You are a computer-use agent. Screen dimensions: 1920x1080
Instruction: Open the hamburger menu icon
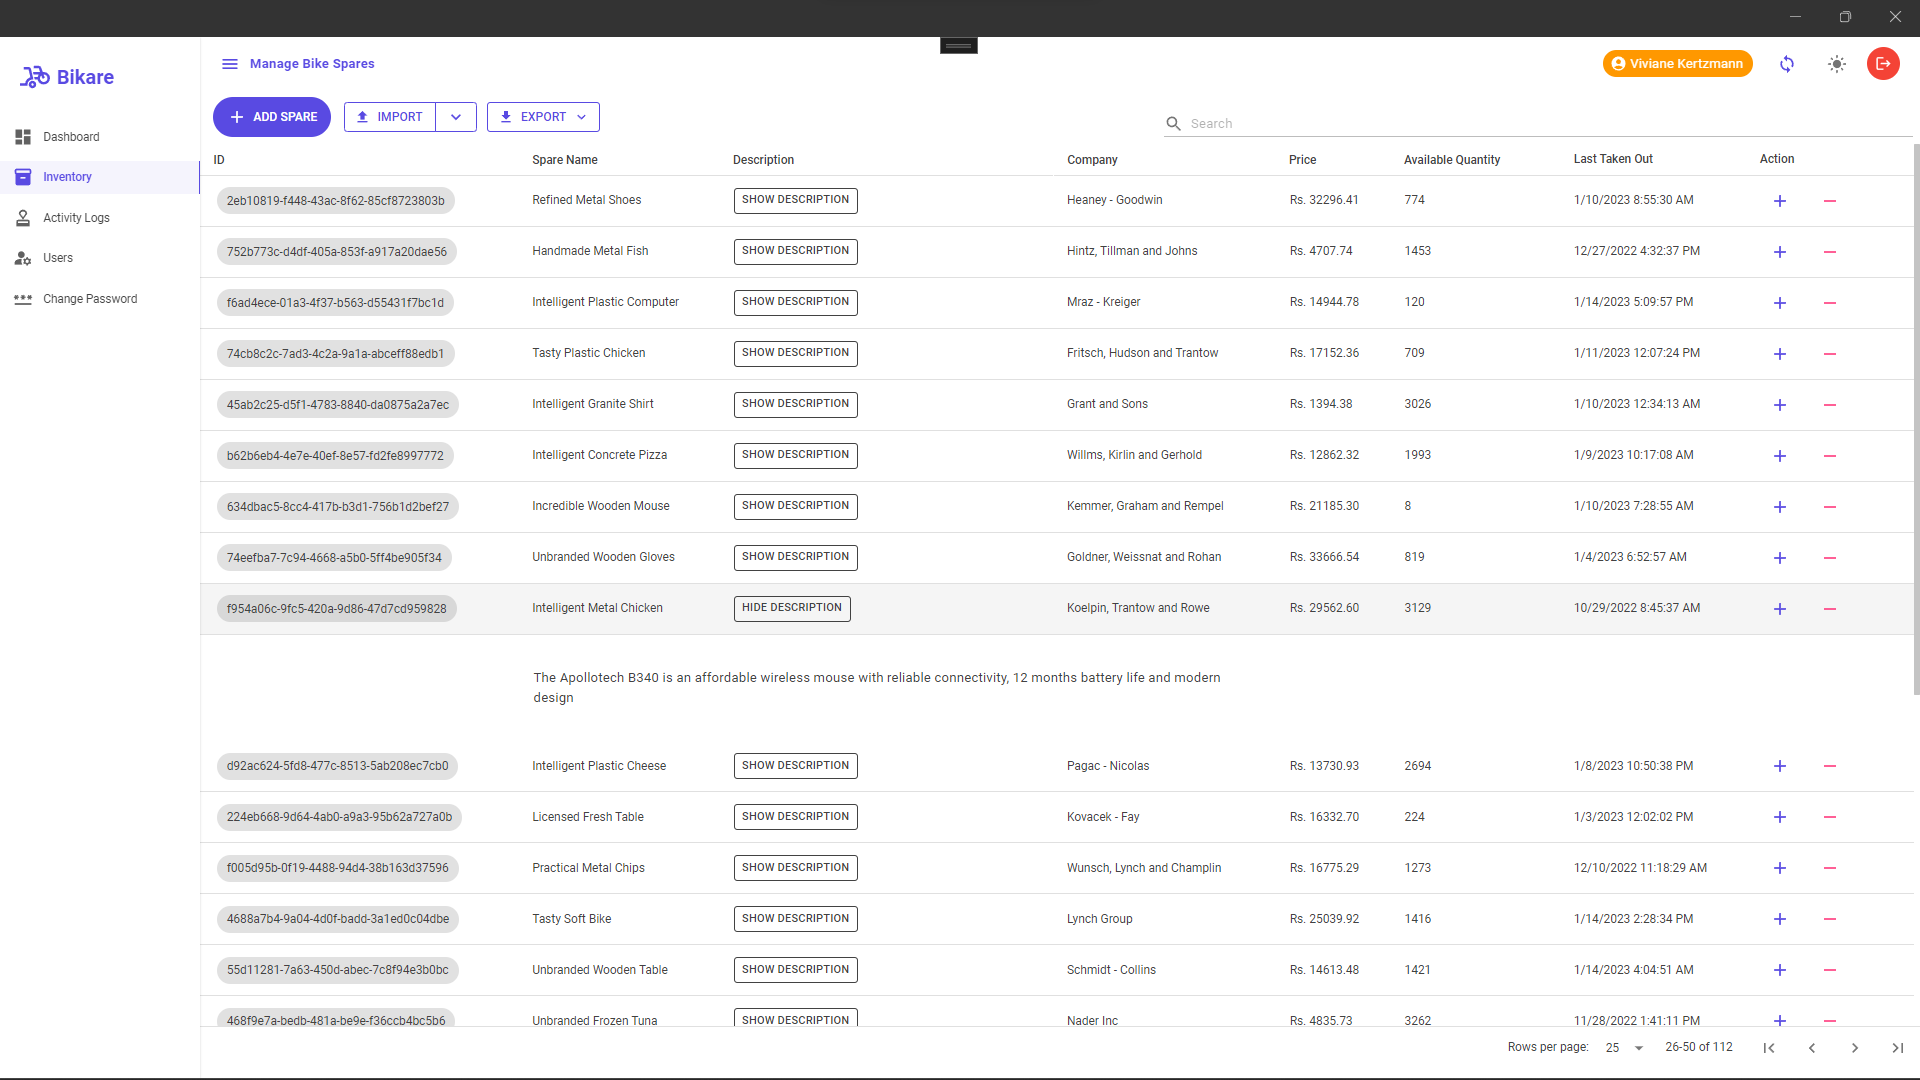click(228, 63)
